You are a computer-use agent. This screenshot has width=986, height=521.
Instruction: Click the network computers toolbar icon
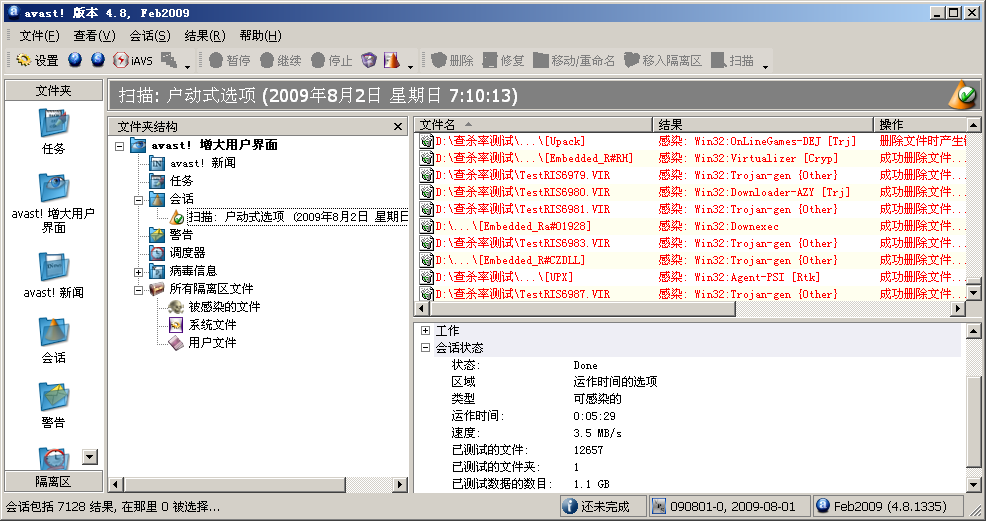point(169,60)
